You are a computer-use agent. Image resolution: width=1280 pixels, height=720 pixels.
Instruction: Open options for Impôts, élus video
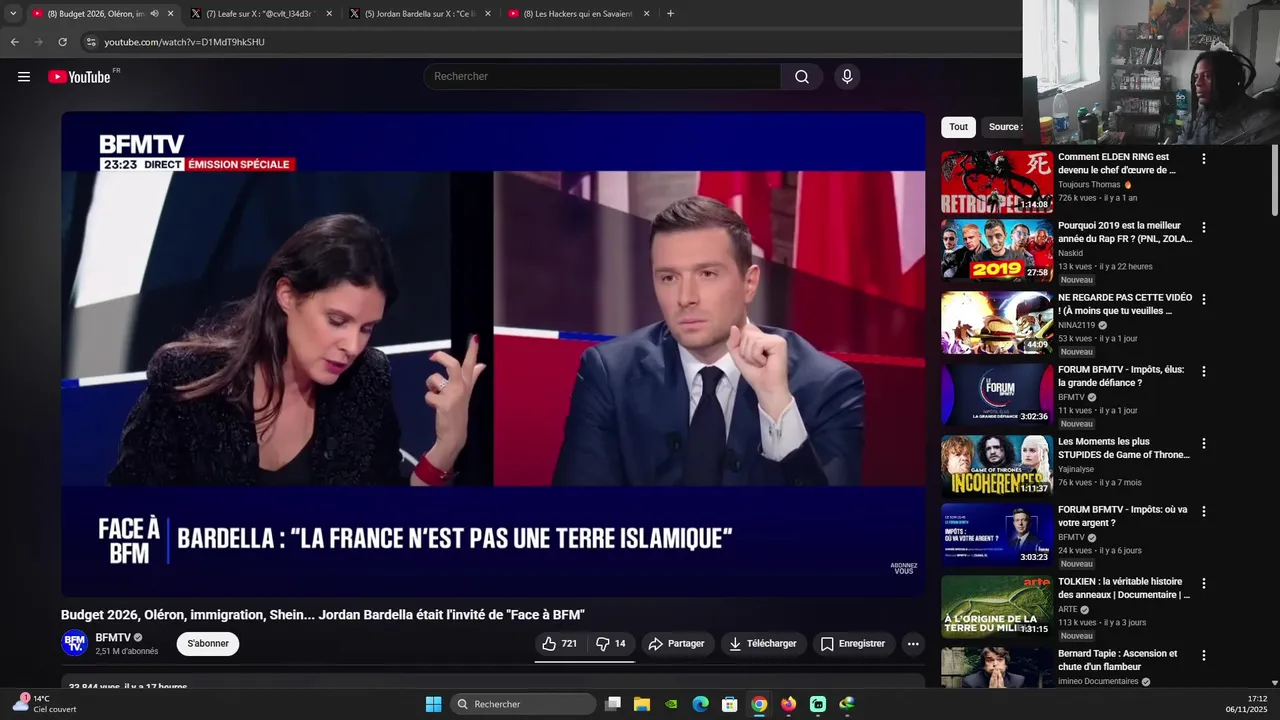[1203, 371]
